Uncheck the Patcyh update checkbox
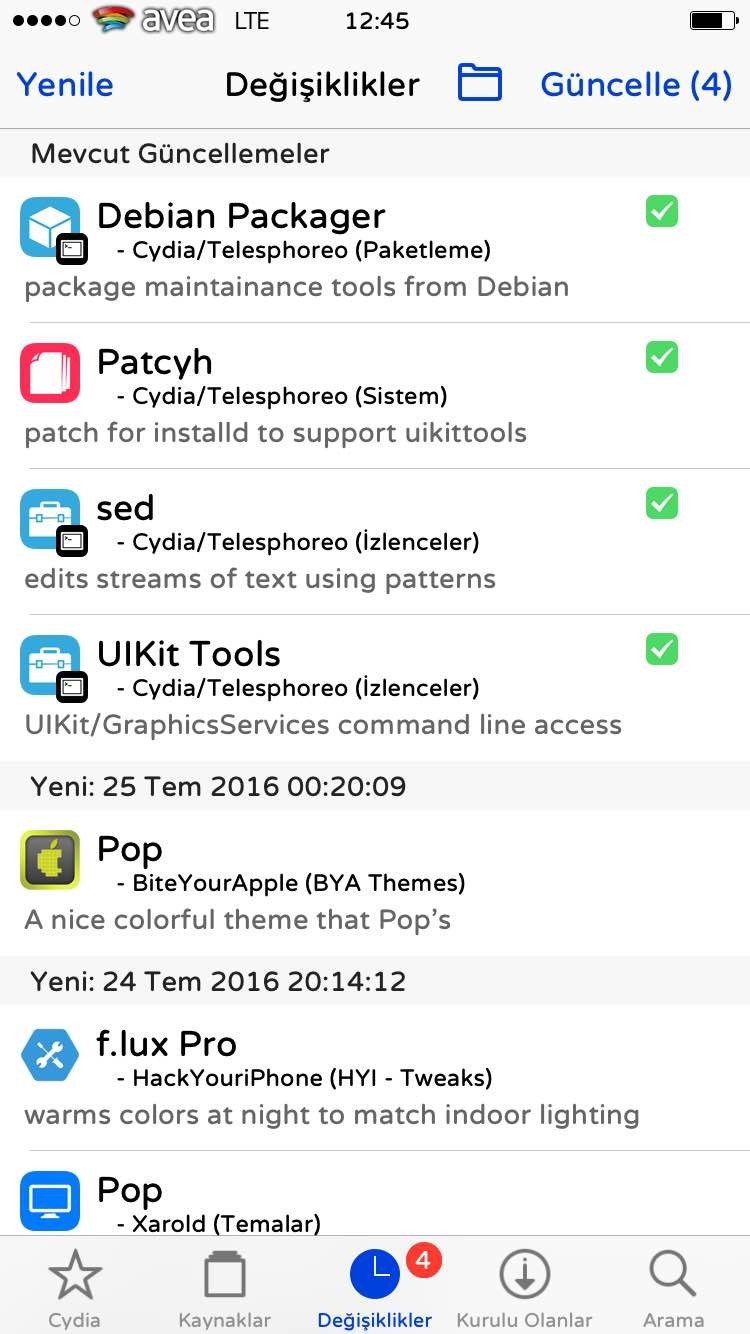The image size is (750, 1334). (662, 357)
